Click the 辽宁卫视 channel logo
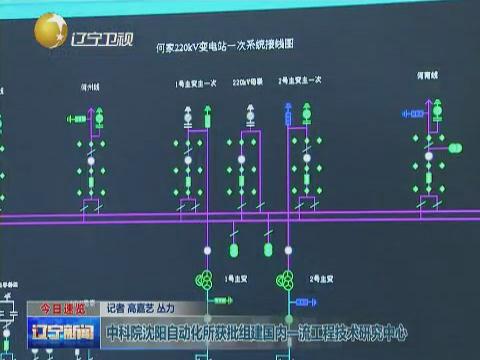The width and height of the screenshot is (480, 360). 84,32
